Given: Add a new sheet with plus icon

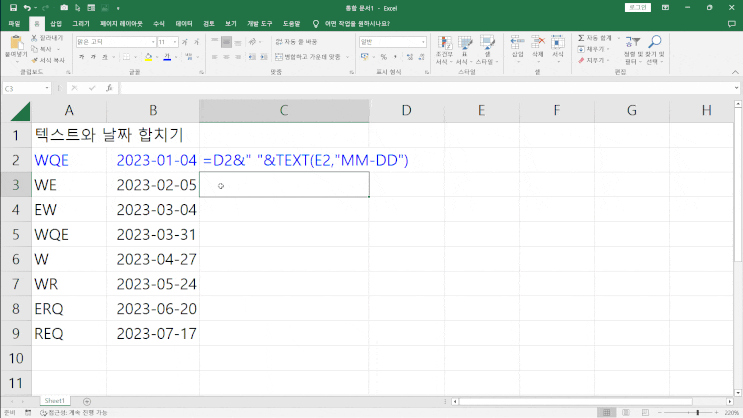Looking at the screenshot, I should coord(87,401).
